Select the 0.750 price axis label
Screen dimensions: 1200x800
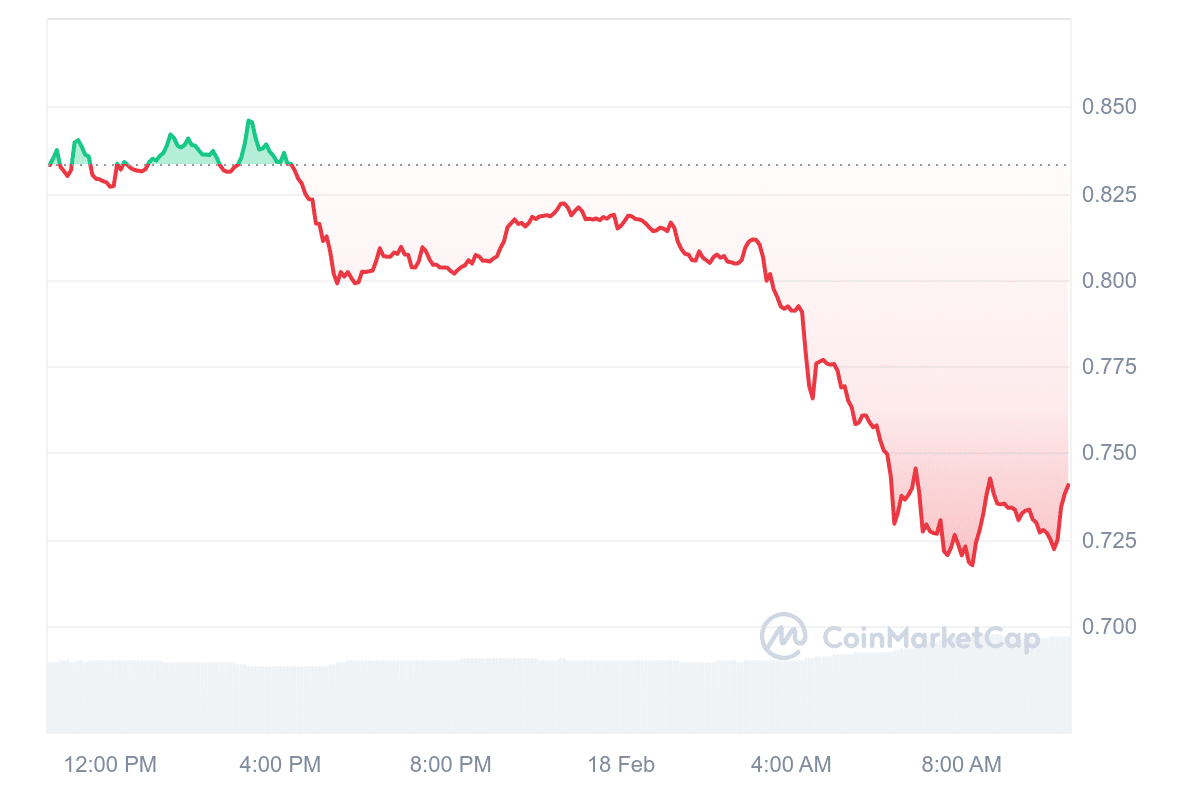pyautogui.click(x=1109, y=453)
